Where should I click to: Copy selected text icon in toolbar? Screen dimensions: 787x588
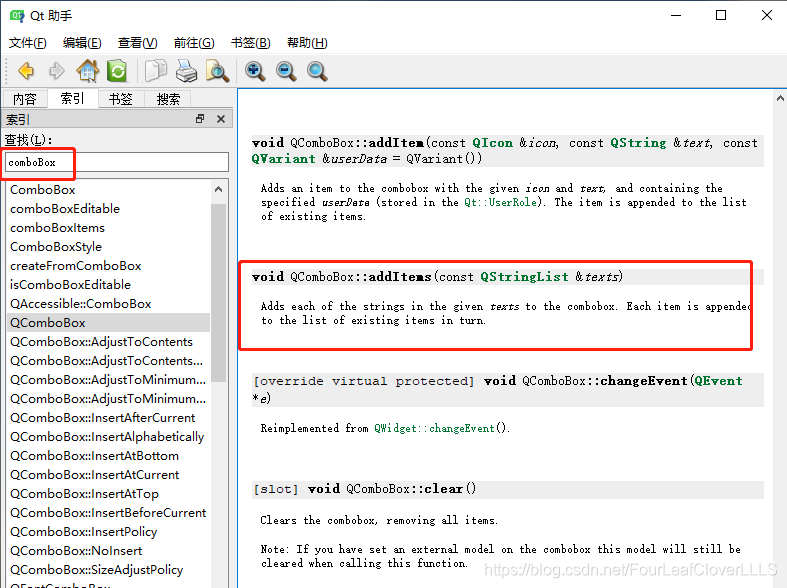(156, 71)
